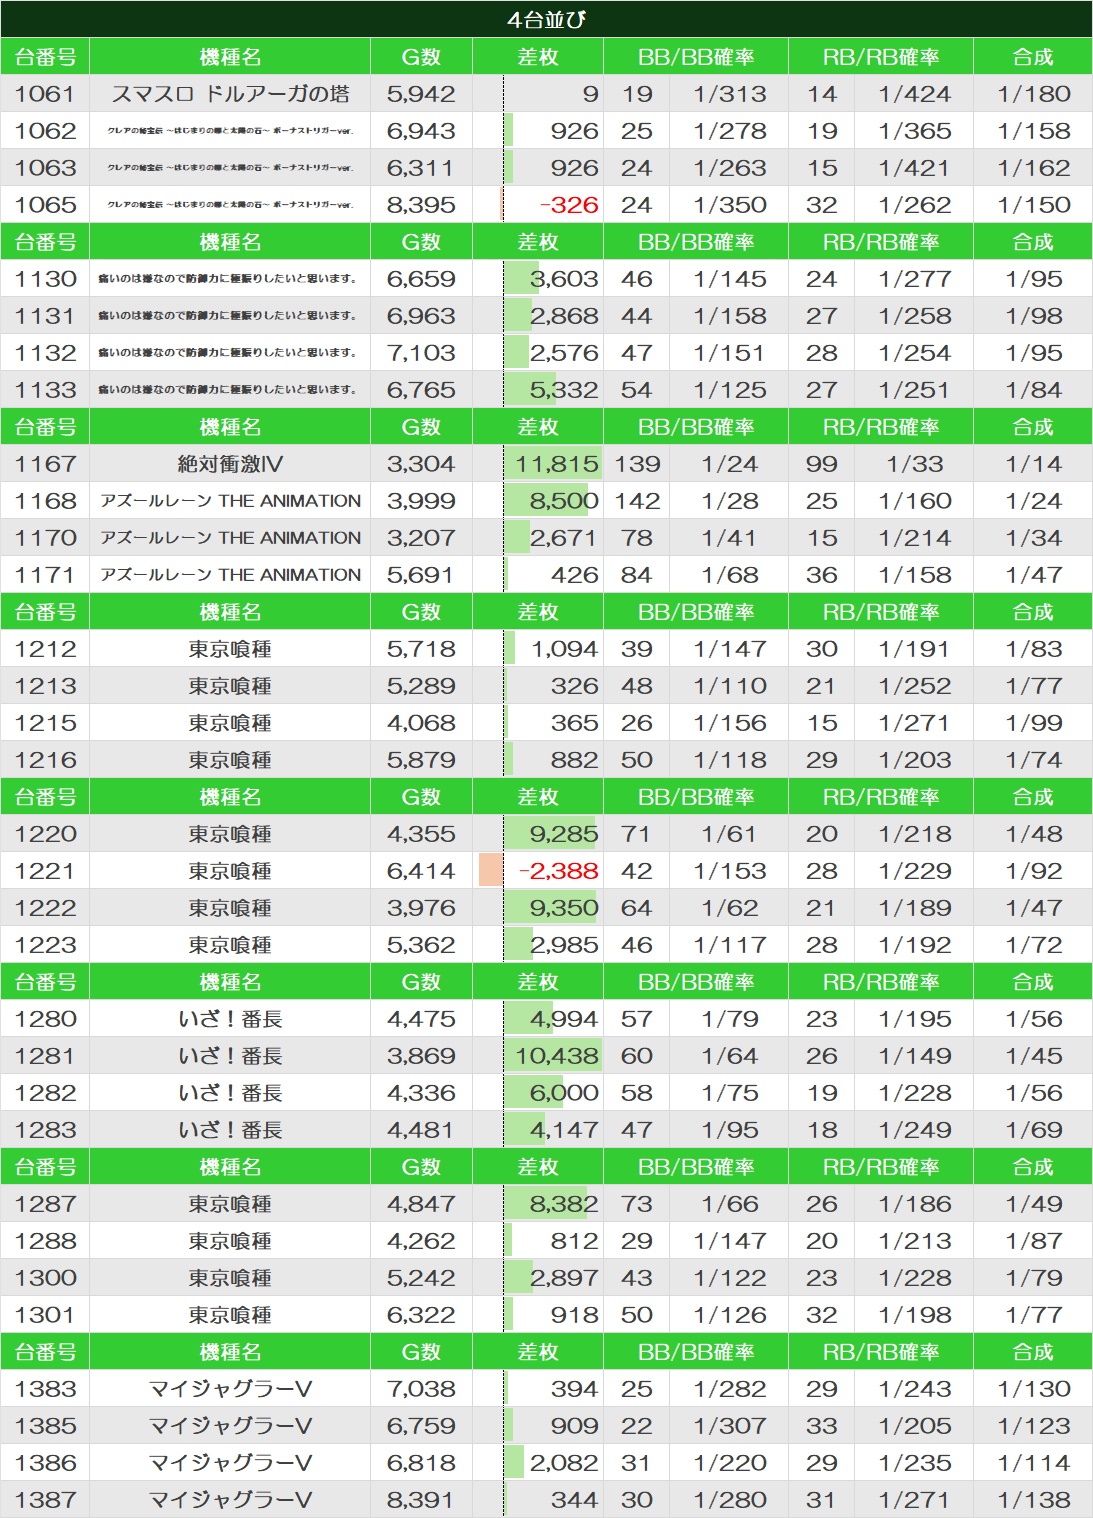The height and width of the screenshot is (1518, 1093).
Task: Select 合成 value 1/138
Action: 1033,1500
